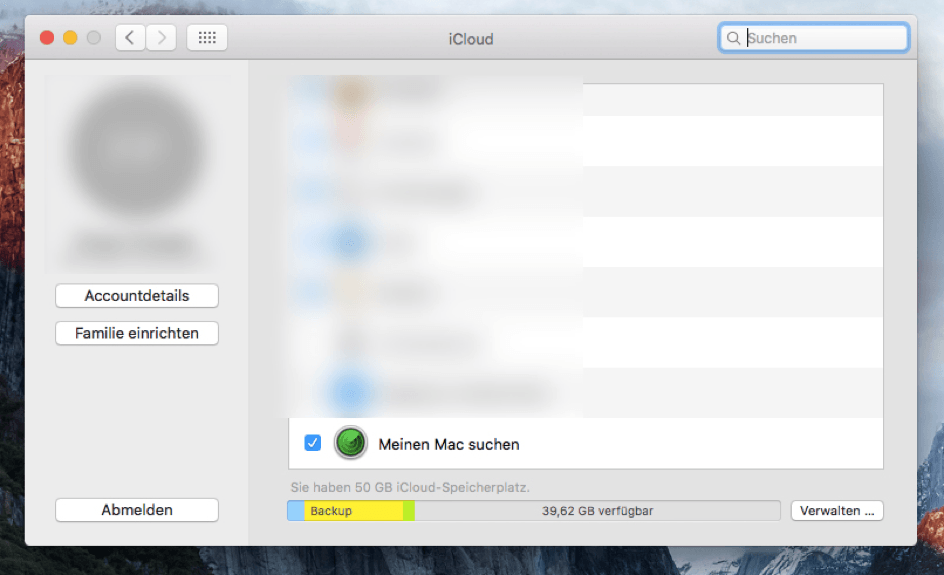Click Abmelden to sign out
This screenshot has width=944, height=575.
137,510
